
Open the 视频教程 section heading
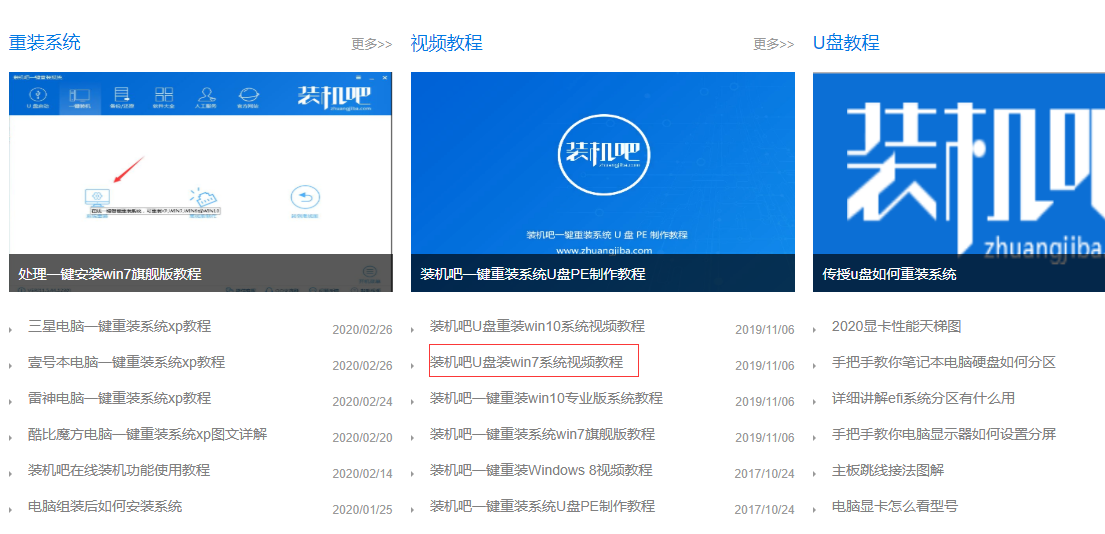pos(446,43)
